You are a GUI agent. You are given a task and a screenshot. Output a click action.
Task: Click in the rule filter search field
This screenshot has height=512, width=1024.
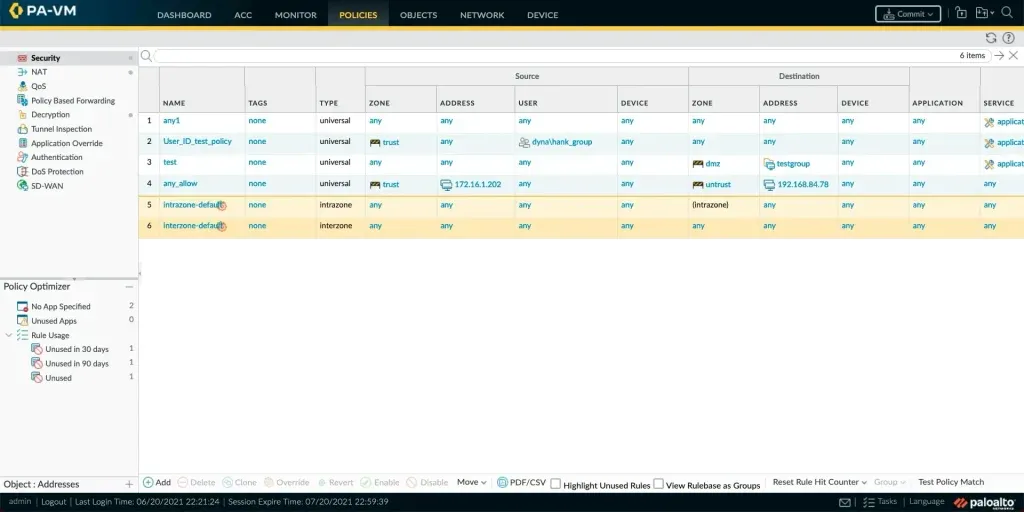(555, 56)
